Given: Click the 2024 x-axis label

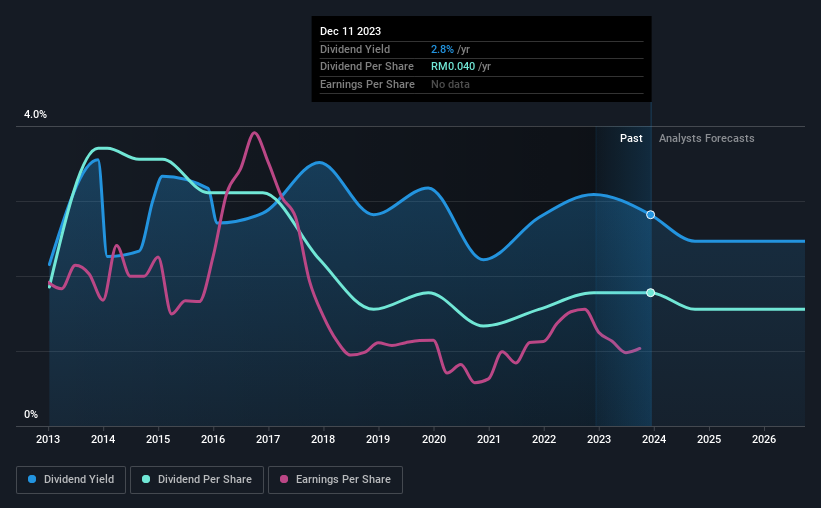Looking at the screenshot, I should pos(654,439).
